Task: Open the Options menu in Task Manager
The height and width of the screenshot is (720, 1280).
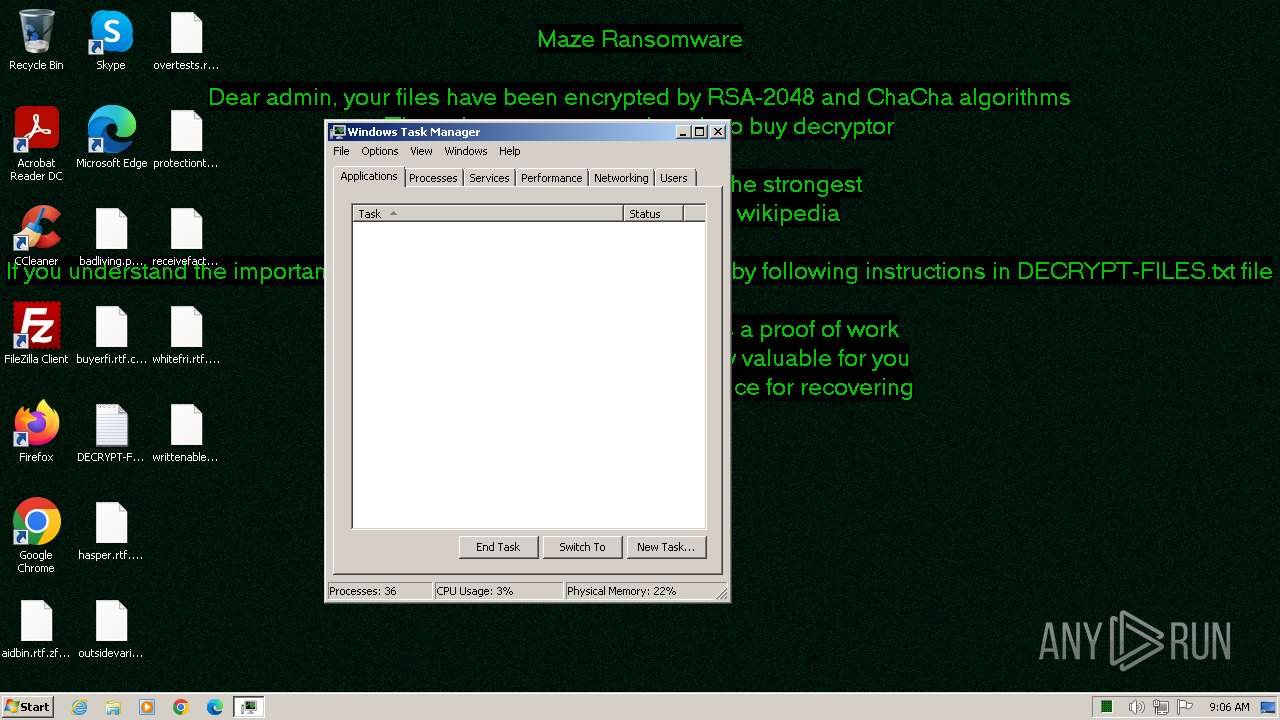Action: (x=380, y=151)
